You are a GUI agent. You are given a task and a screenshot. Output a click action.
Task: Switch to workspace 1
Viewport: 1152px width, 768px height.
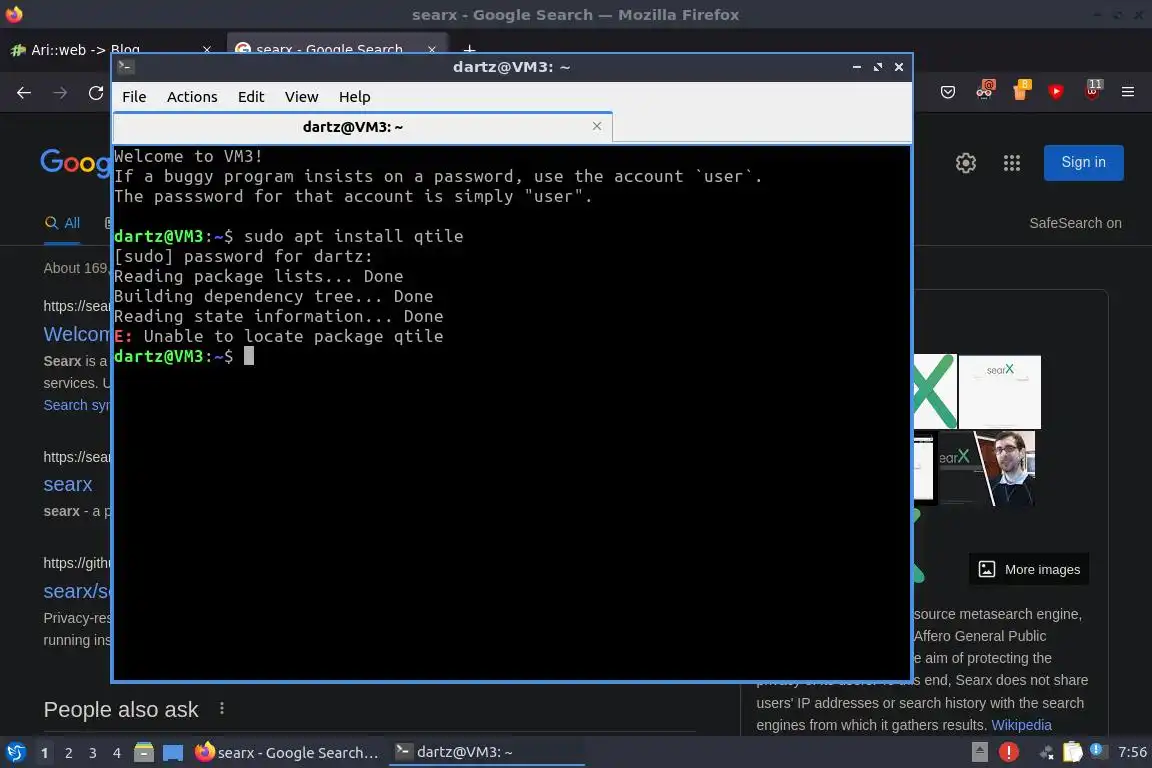coord(45,753)
